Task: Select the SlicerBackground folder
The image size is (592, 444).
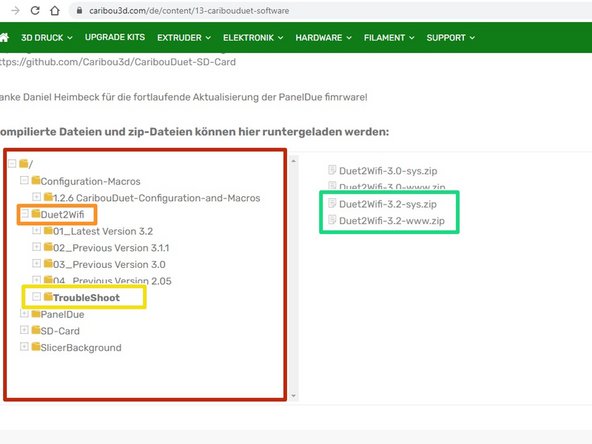Action: (81, 347)
